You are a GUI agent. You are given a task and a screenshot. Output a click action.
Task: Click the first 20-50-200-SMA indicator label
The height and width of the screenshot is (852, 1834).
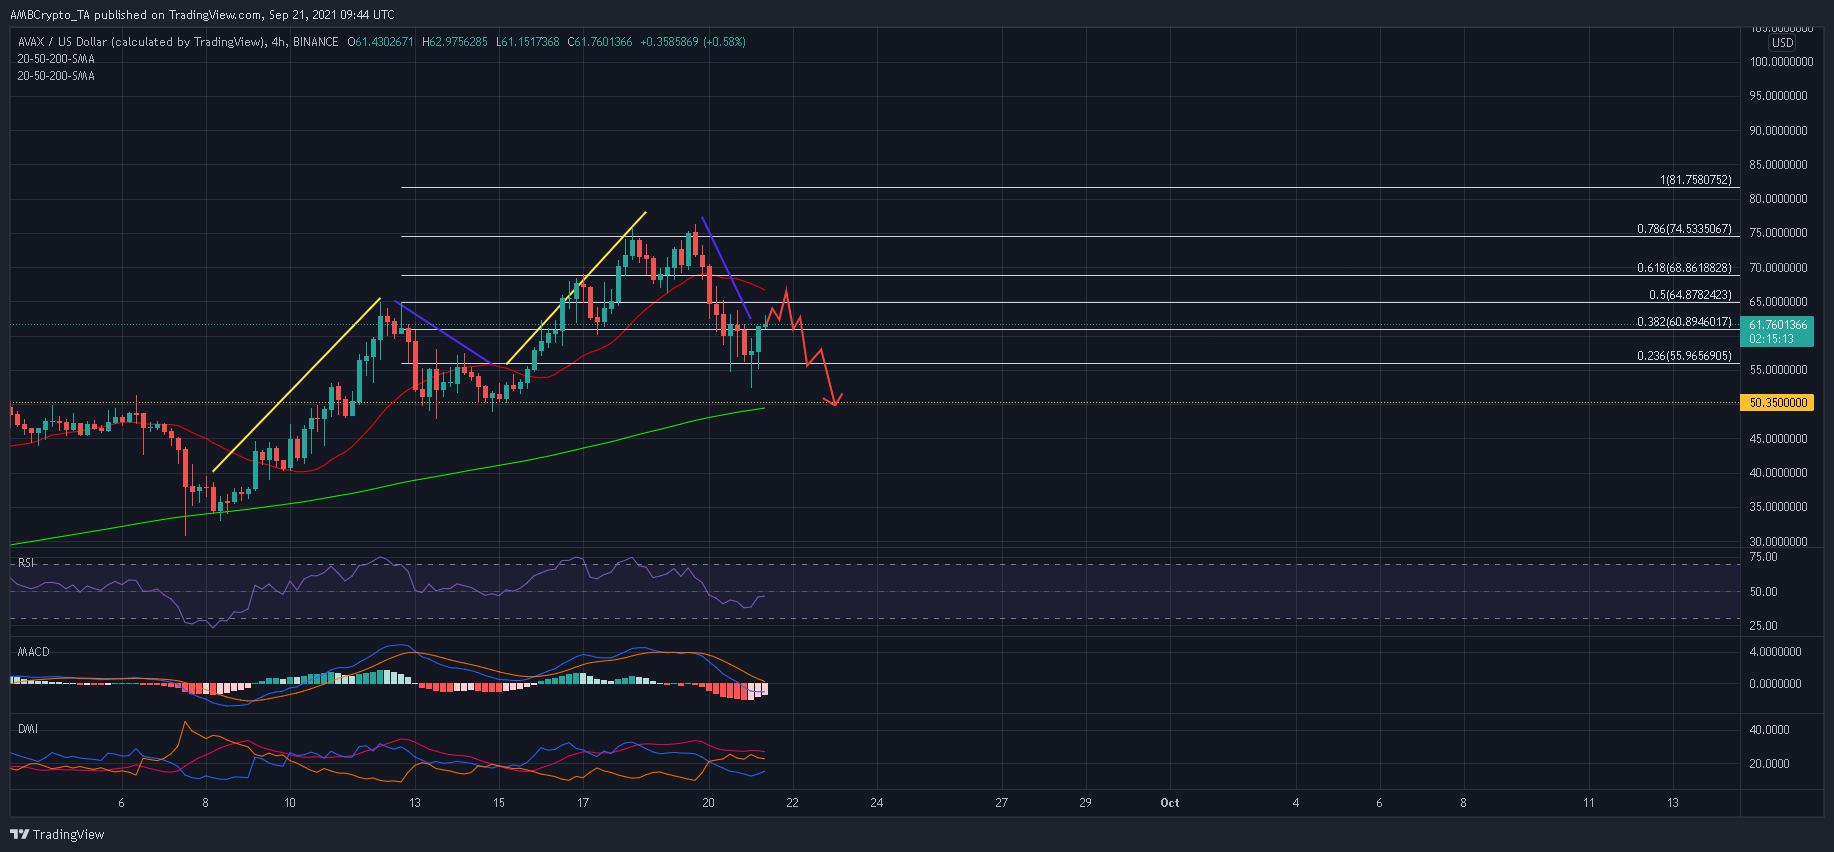(56, 59)
